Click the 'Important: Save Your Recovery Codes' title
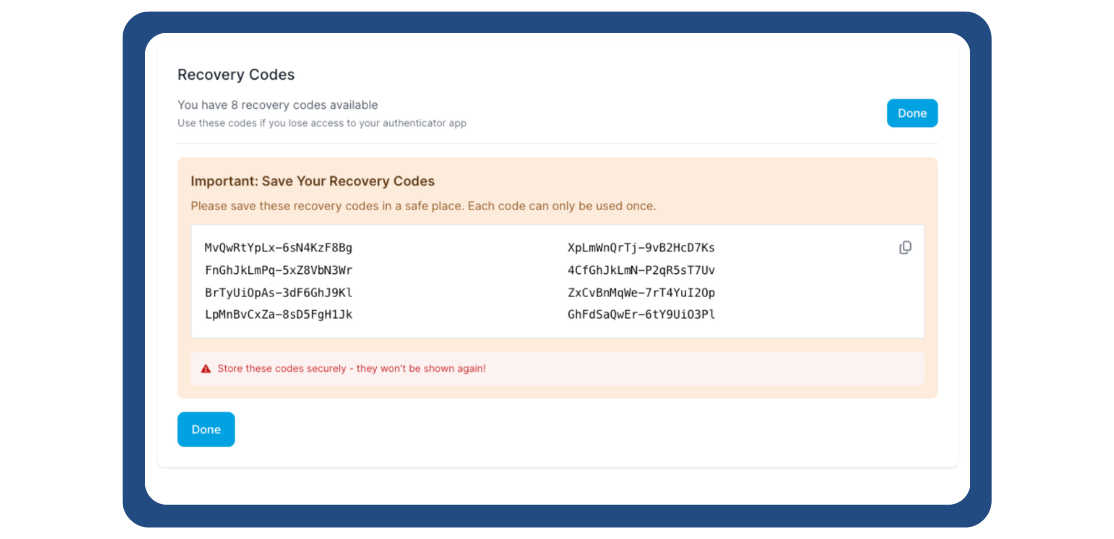Image resolution: width=1114 pixels, height=539 pixels. point(313,181)
